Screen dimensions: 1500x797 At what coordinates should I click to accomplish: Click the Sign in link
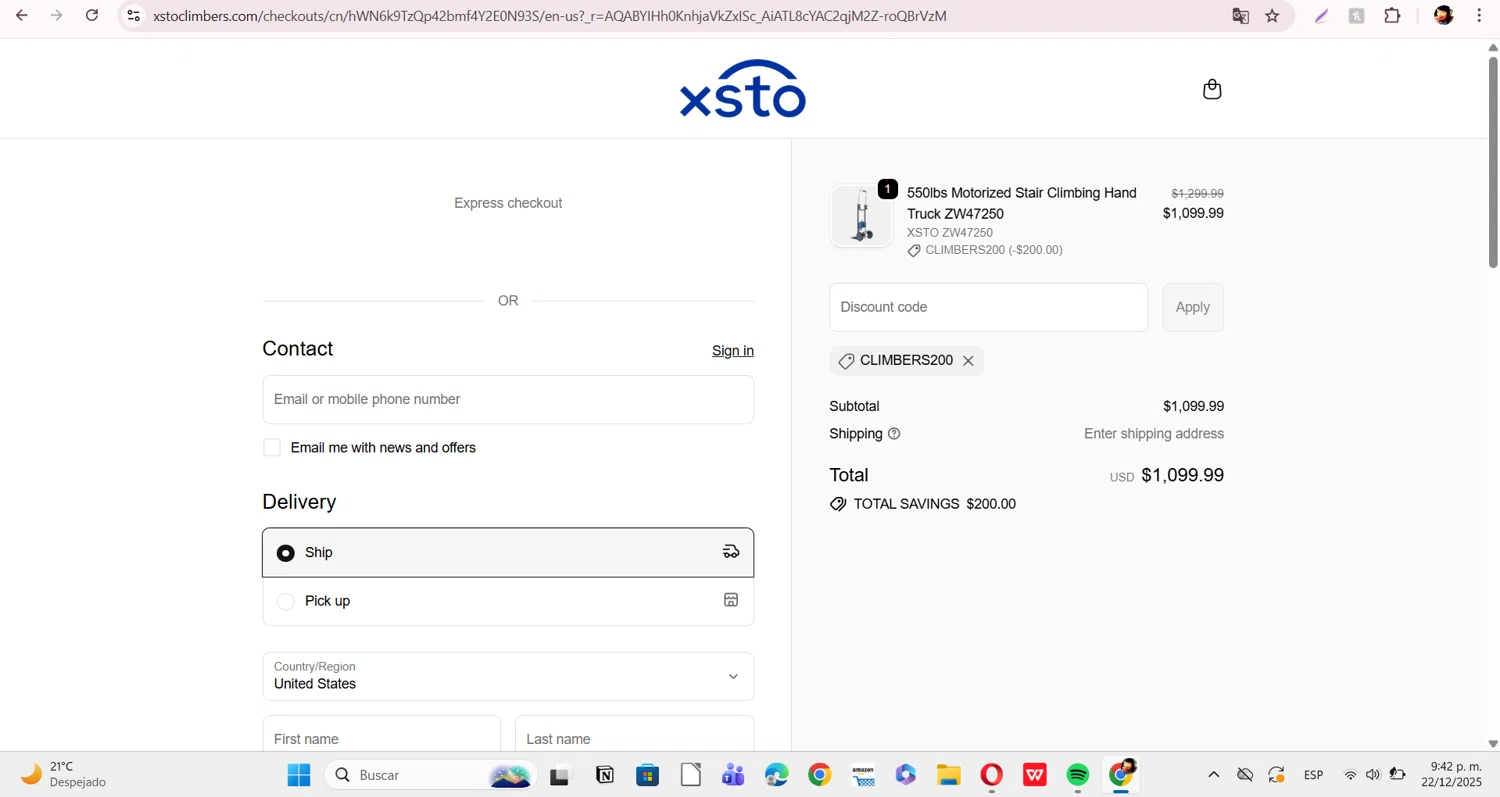[x=733, y=351]
